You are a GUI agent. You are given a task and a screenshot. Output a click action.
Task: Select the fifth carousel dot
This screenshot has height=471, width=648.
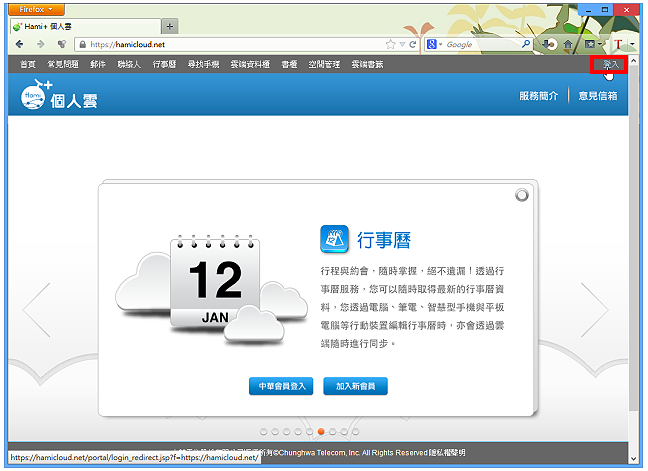pyautogui.click(x=310, y=432)
